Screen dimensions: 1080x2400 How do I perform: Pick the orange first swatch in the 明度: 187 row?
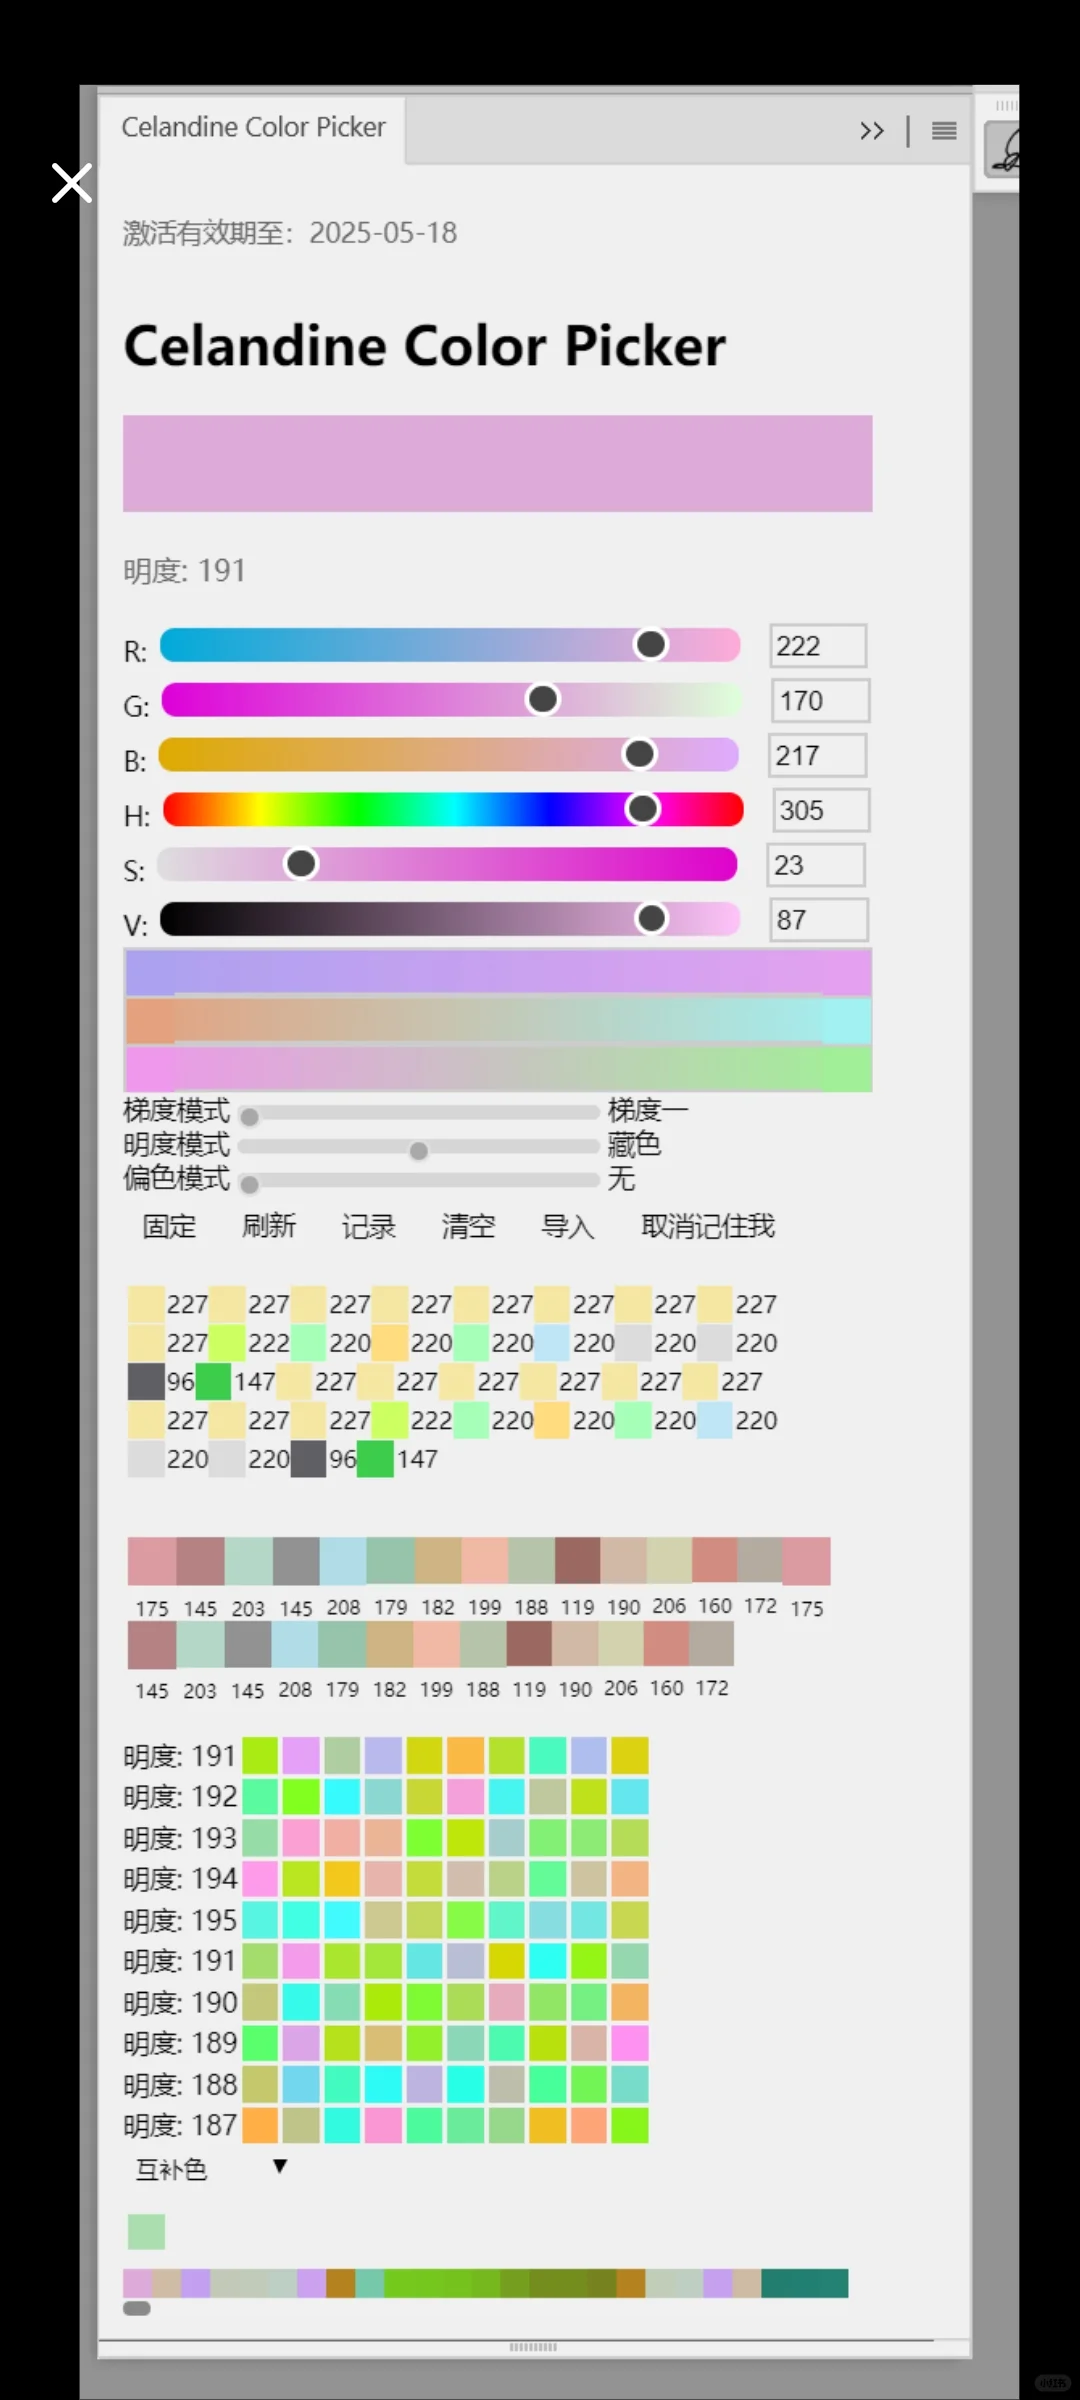point(260,2125)
